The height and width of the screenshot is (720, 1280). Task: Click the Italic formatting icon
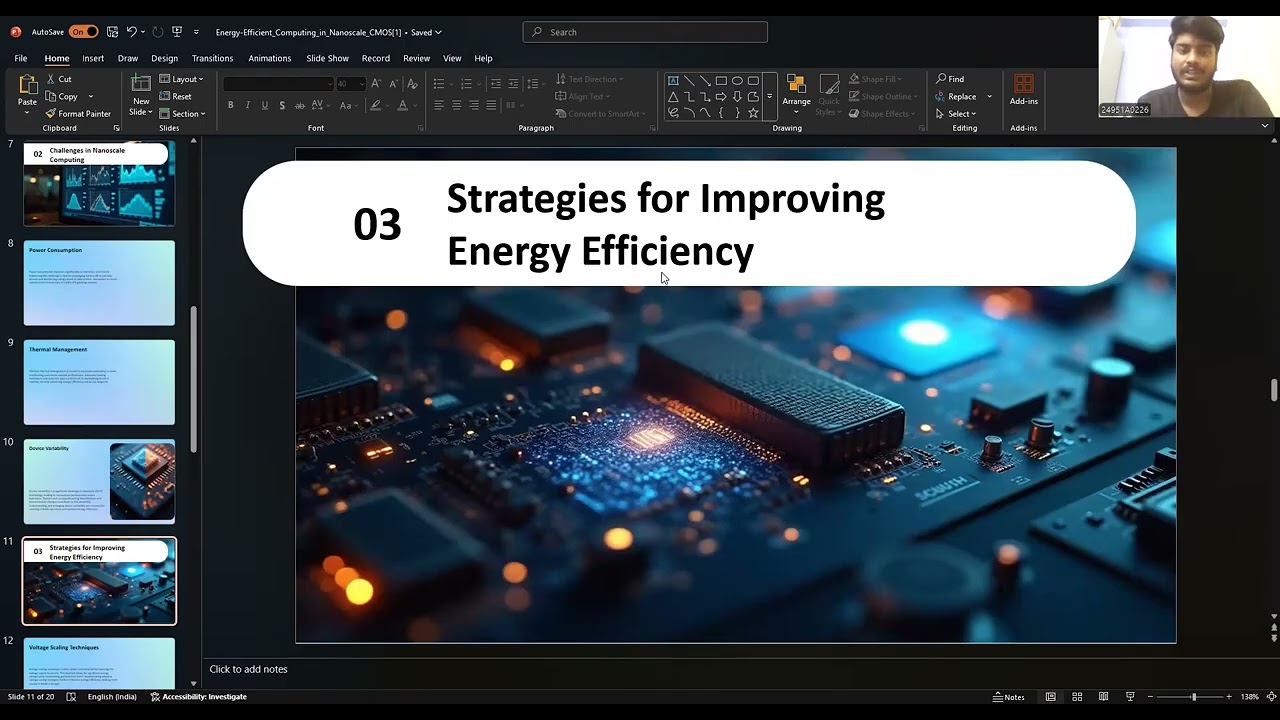point(248,105)
